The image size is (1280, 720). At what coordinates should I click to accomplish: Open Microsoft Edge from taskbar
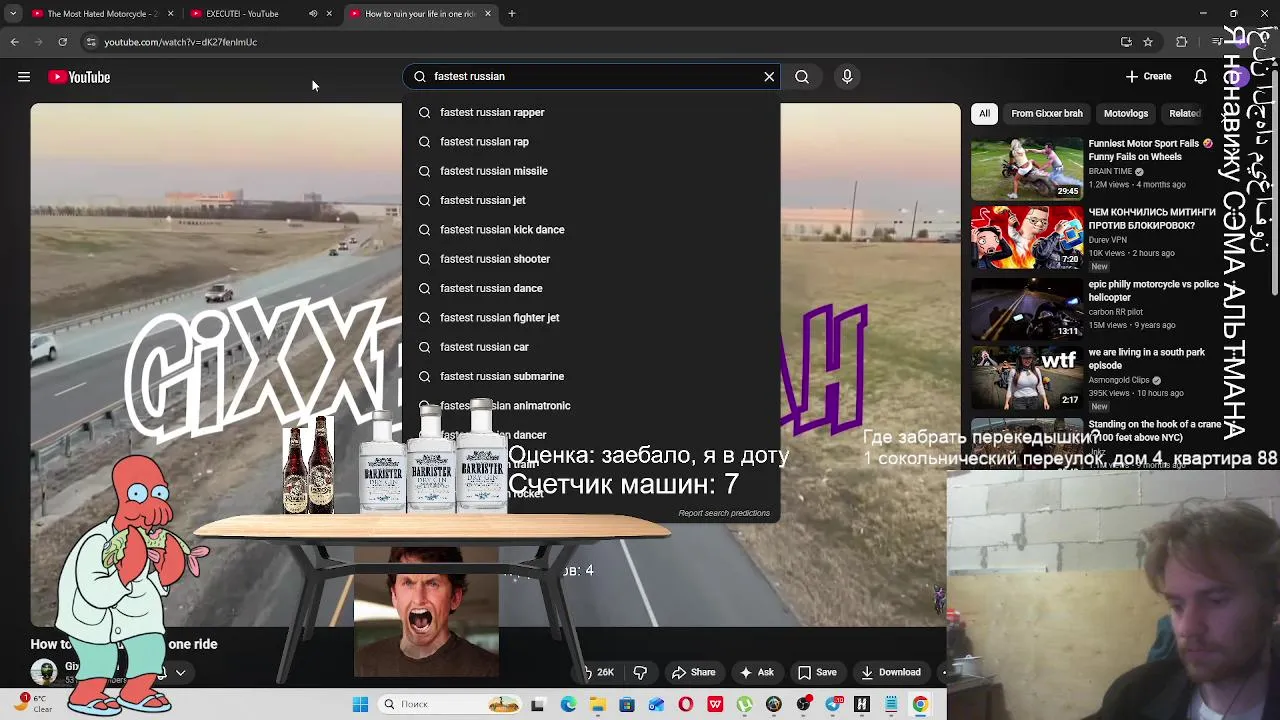pyautogui.click(x=568, y=704)
